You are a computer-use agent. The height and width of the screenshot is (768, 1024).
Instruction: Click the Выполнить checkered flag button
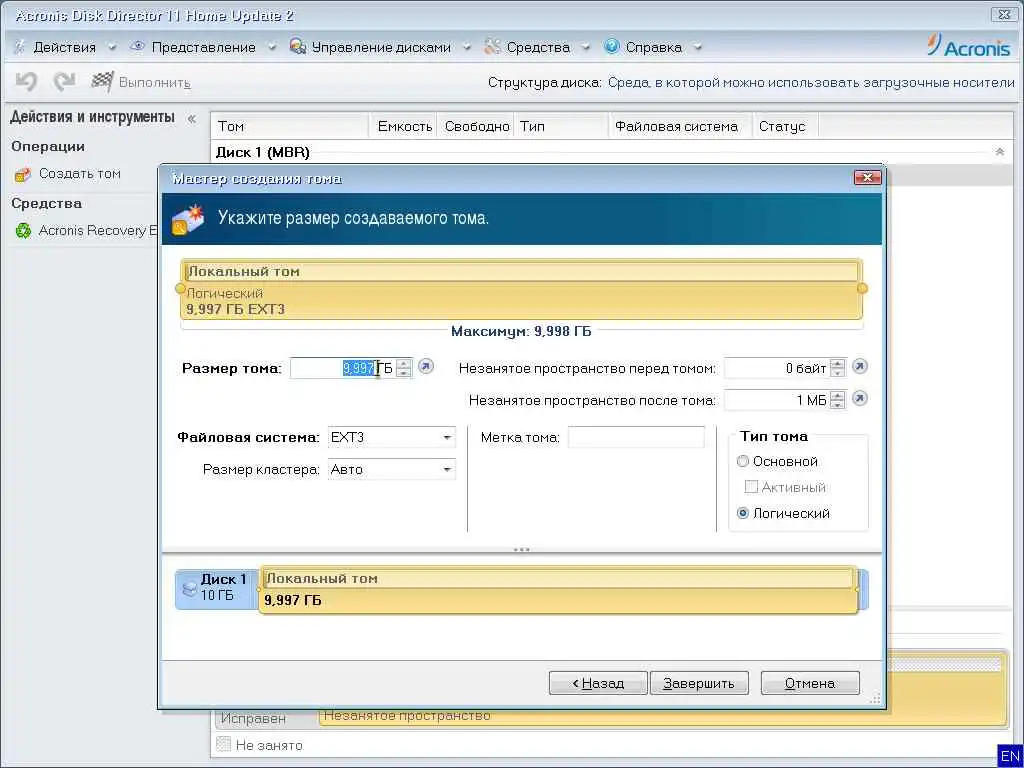point(140,82)
